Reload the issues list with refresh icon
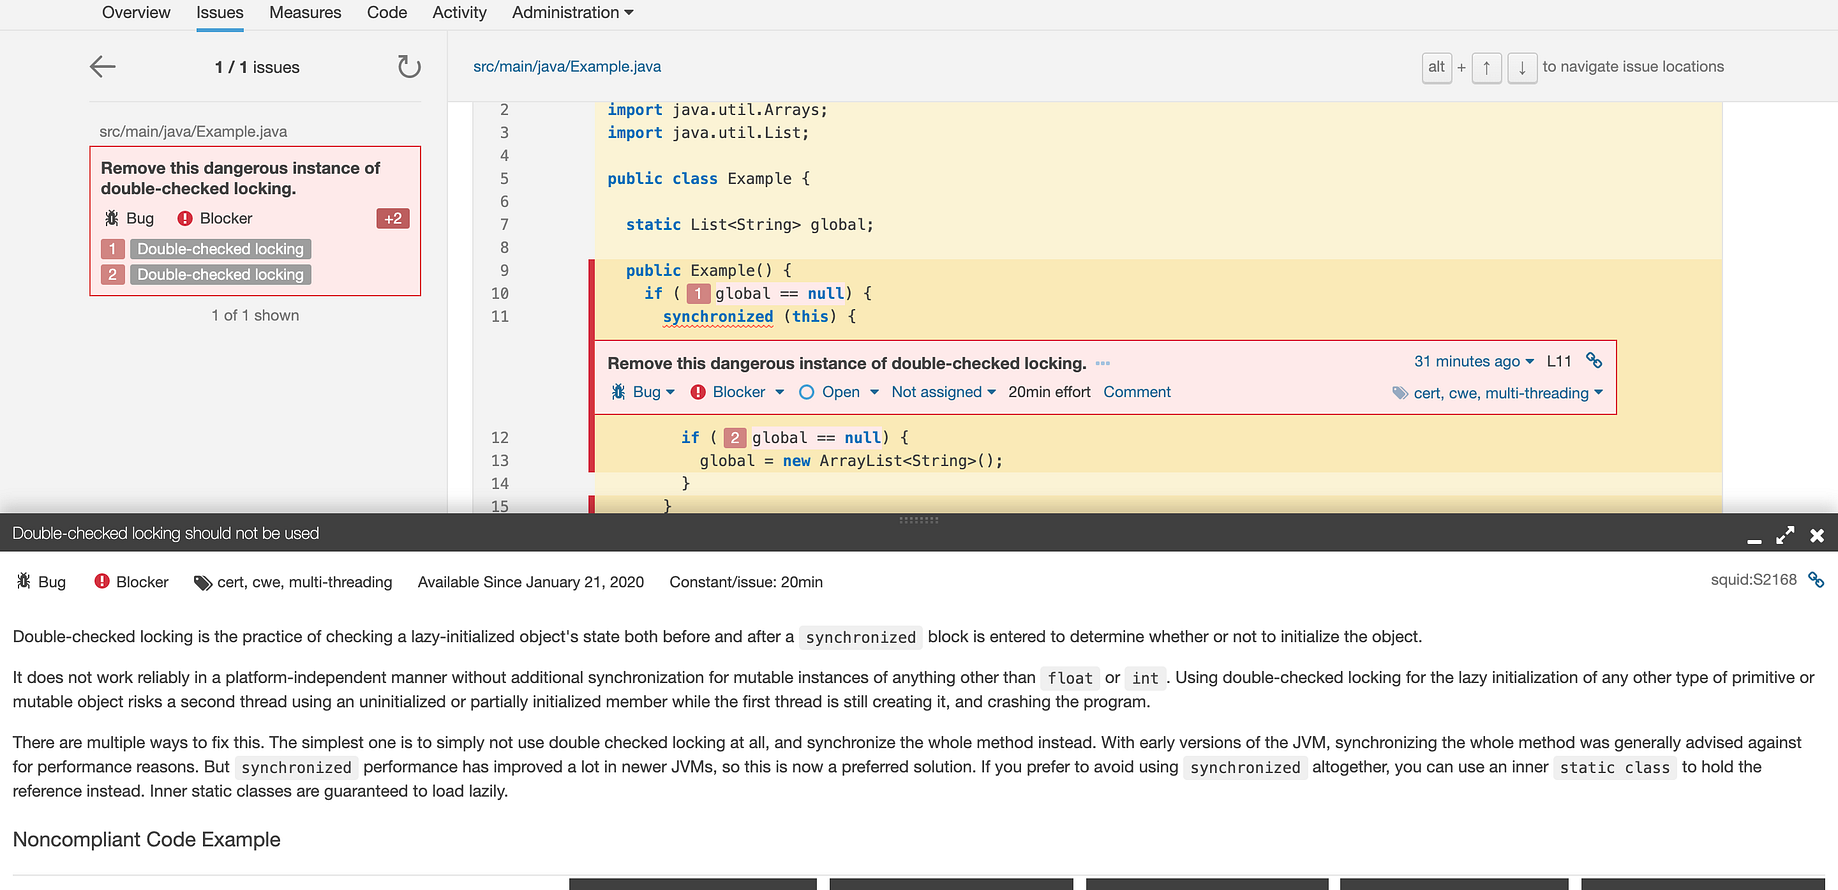Screen dimensions: 1838x890 pyautogui.click(x=409, y=67)
